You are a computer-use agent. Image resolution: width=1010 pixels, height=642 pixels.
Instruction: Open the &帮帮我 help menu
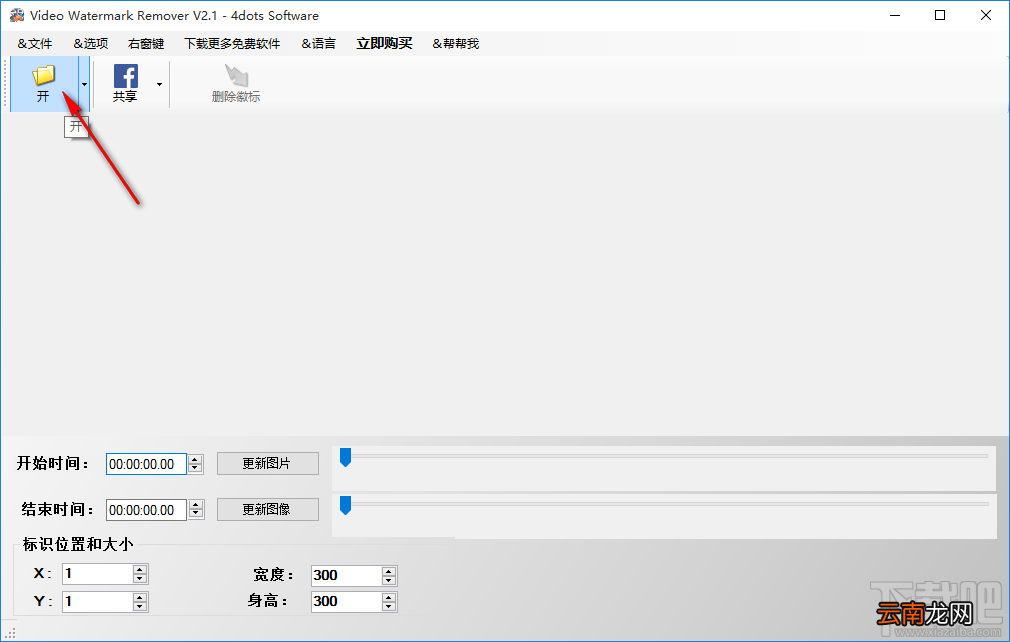[455, 44]
